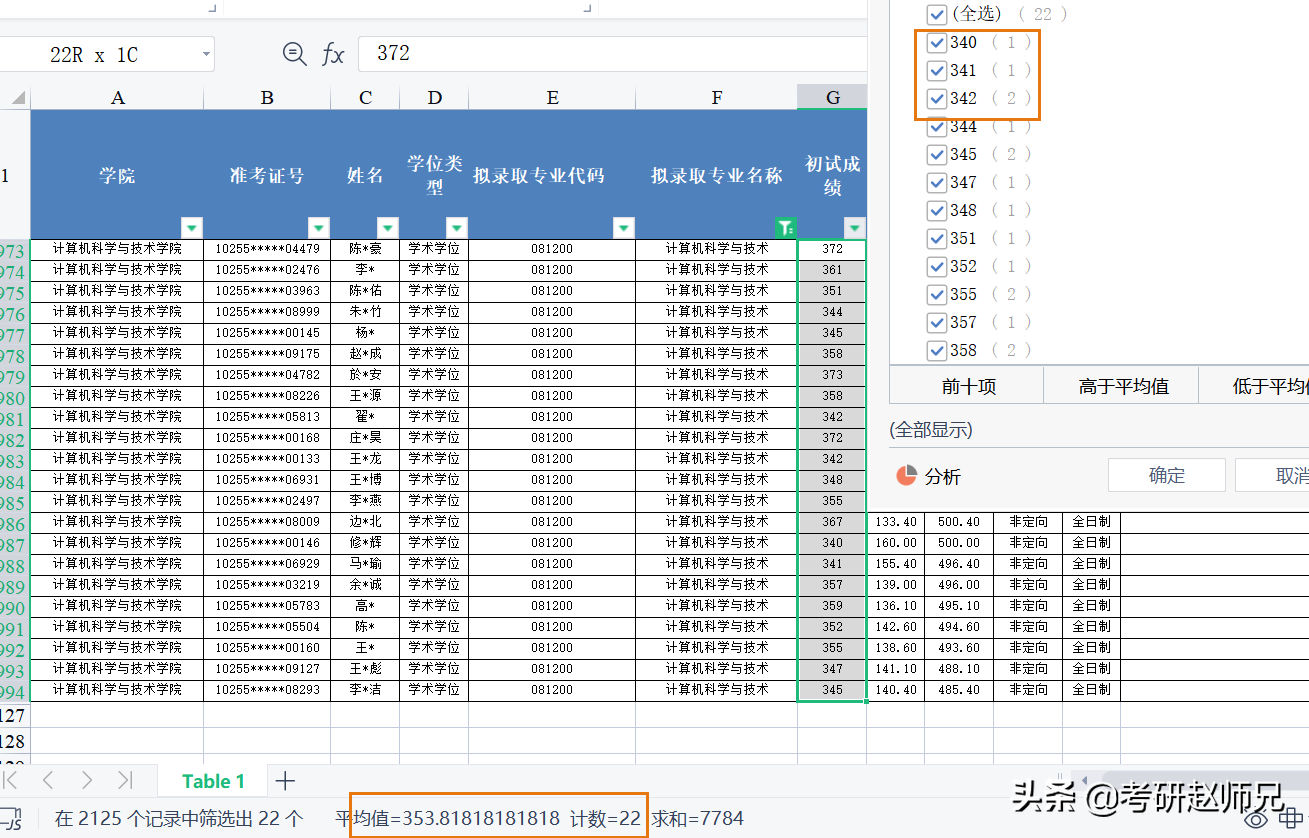
Task: Confirm filter with the 确定 button
Action: [x=1166, y=475]
